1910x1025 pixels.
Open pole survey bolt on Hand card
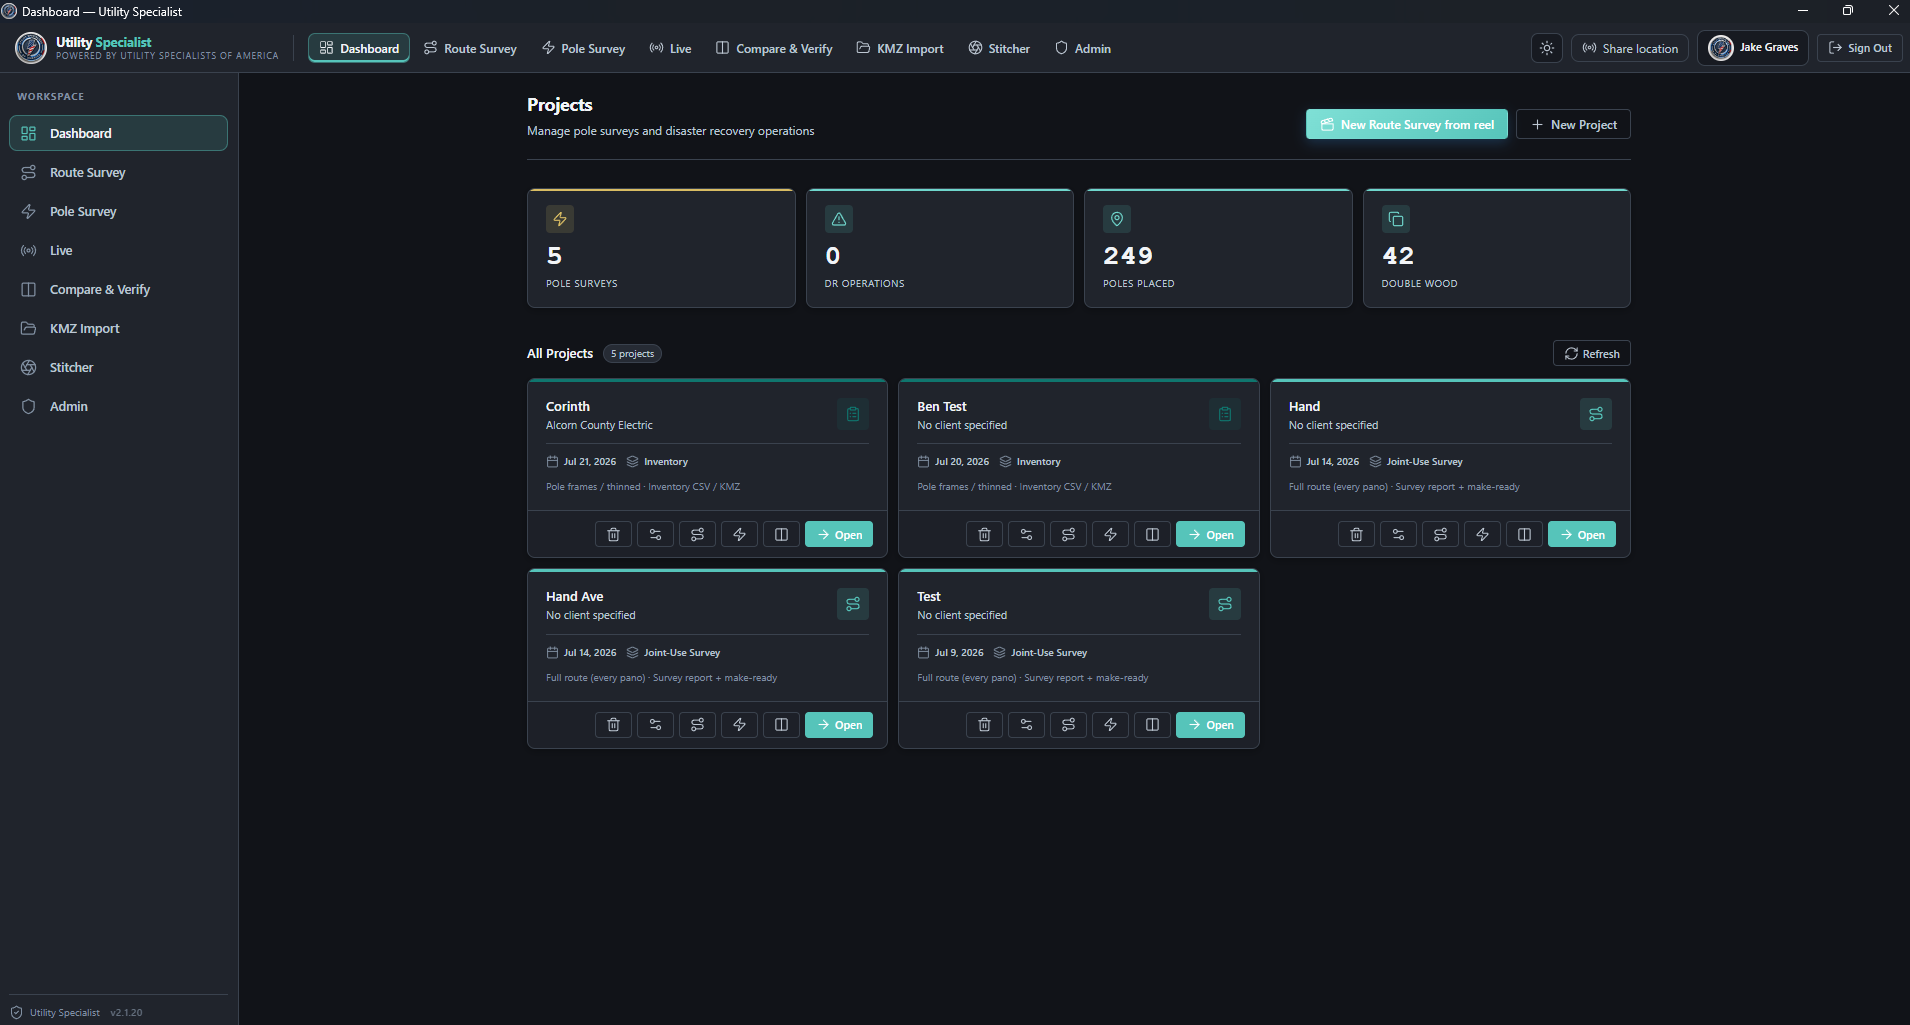click(1482, 535)
